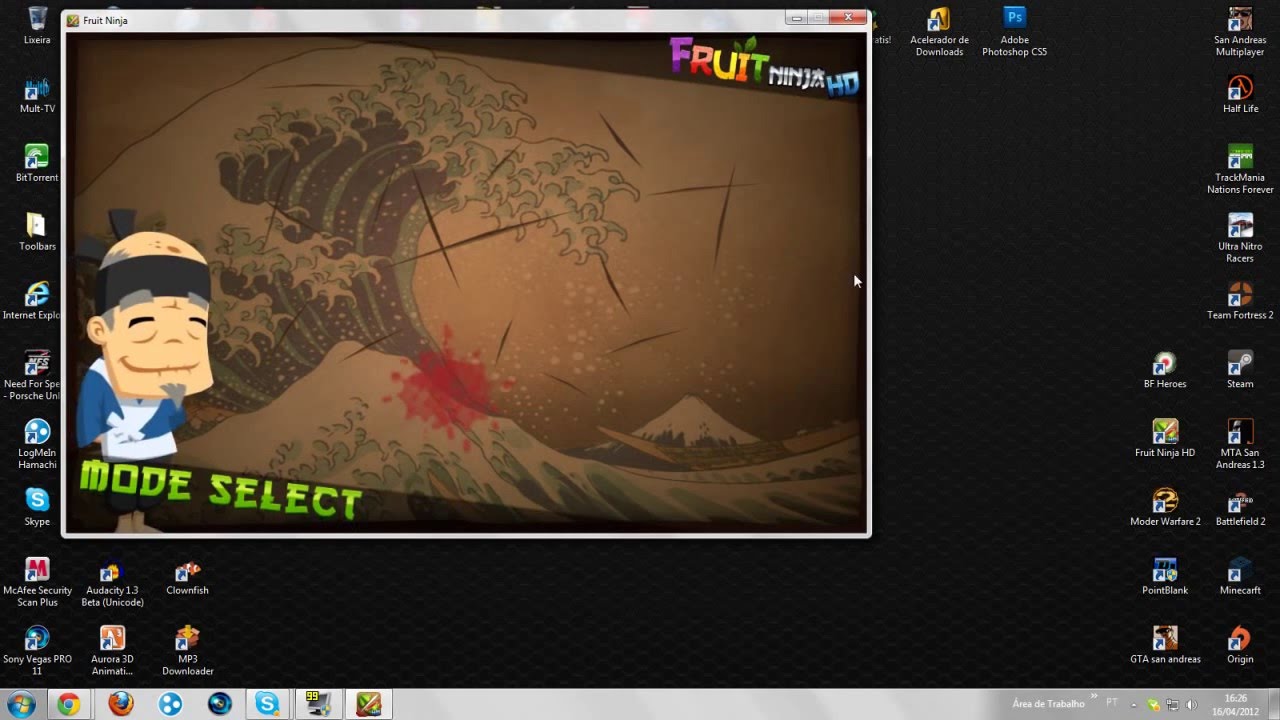Select the Half Life desktop shortcut
The width and height of the screenshot is (1280, 720).
pyautogui.click(x=1240, y=95)
